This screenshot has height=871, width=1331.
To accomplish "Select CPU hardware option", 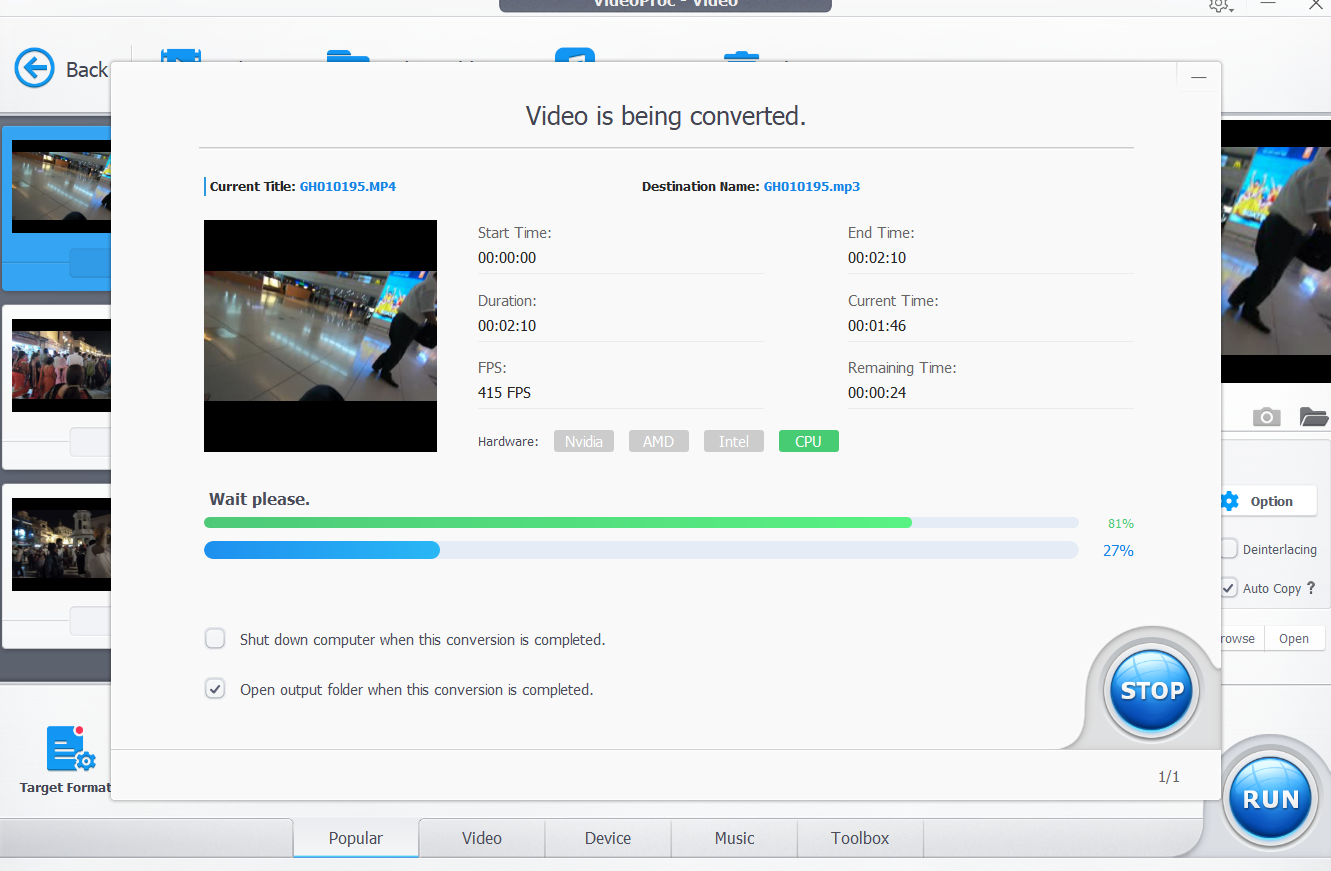I will [809, 441].
